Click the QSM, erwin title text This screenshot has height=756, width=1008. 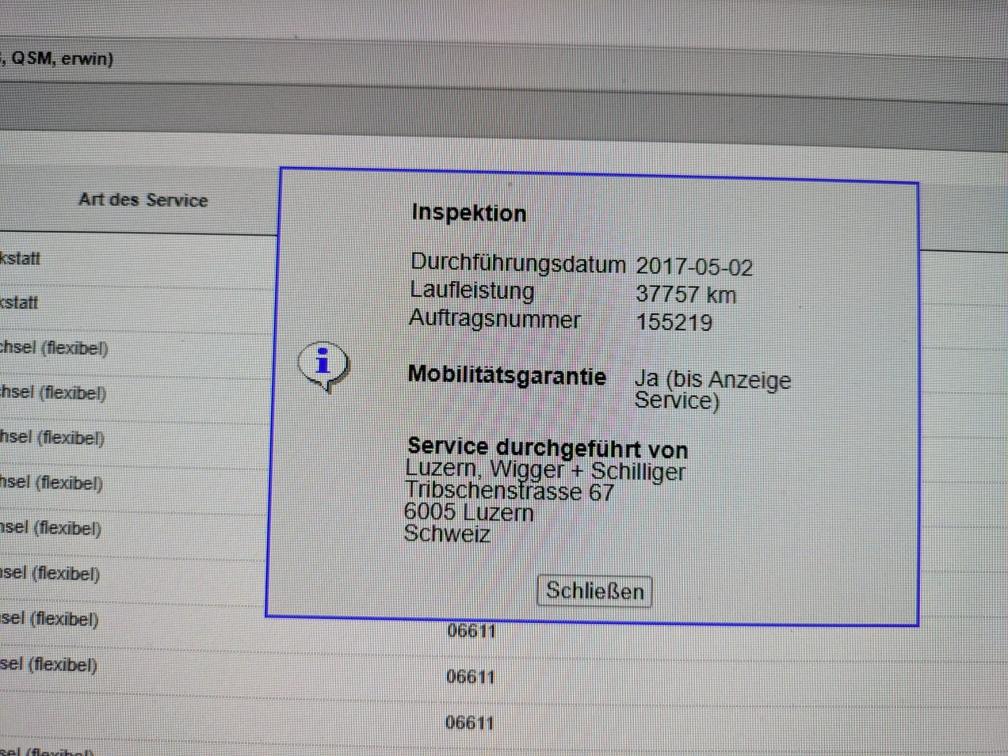click(x=60, y=59)
